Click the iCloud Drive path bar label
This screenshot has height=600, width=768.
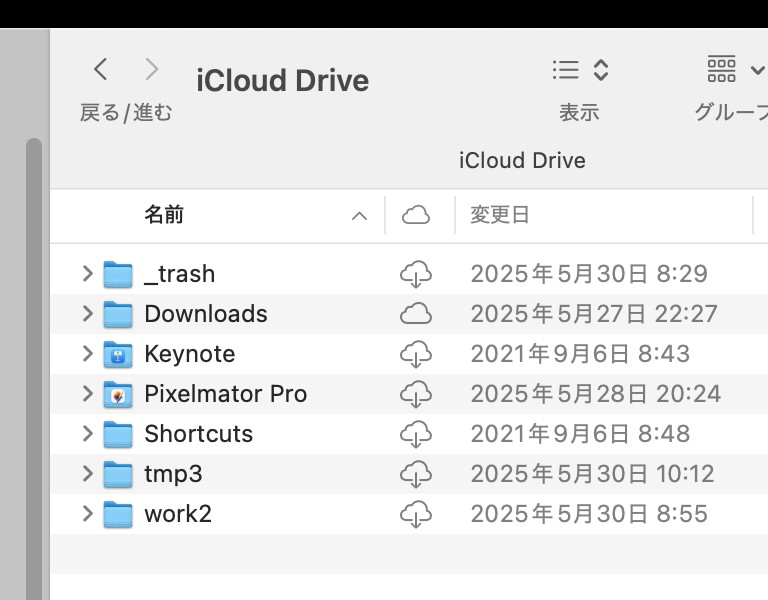pos(522,160)
